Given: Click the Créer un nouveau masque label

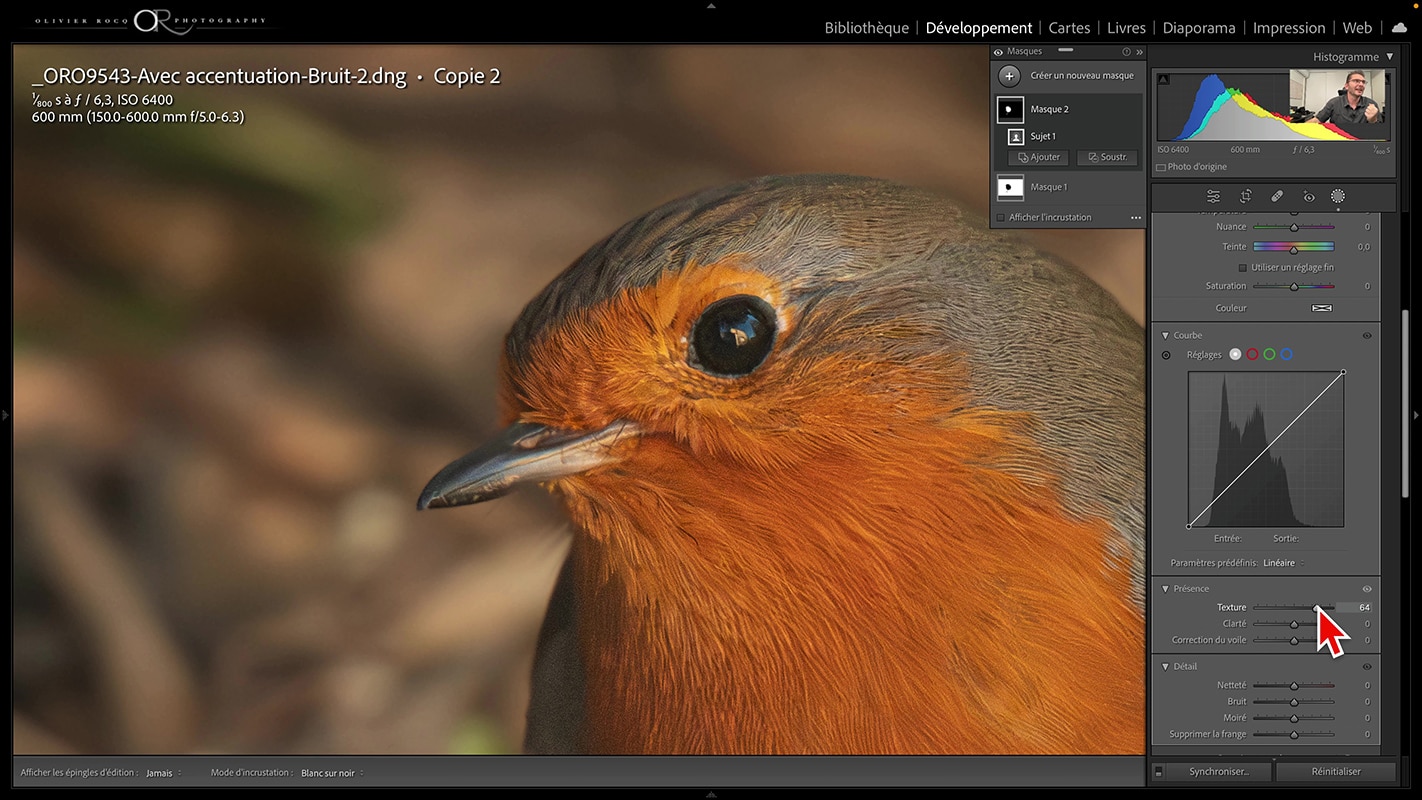Looking at the screenshot, I should (x=1082, y=76).
